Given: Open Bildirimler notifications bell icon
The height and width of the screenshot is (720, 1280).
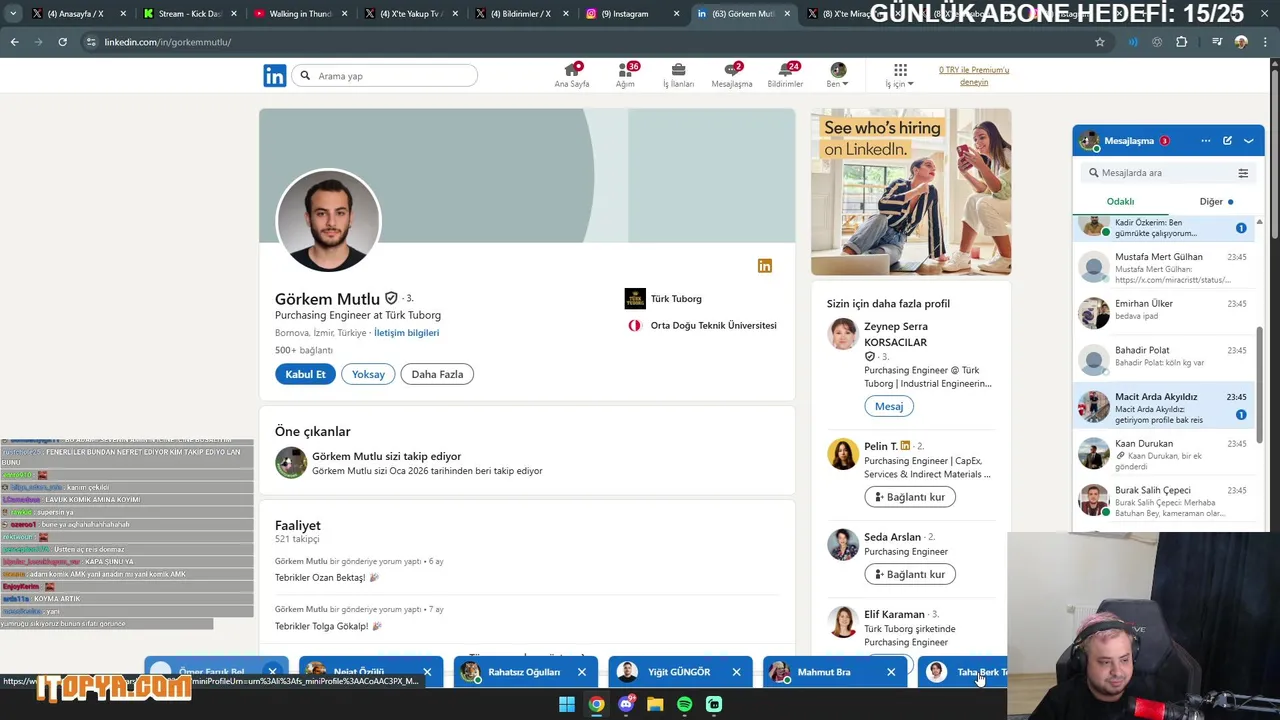Looking at the screenshot, I should pyautogui.click(x=785, y=75).
